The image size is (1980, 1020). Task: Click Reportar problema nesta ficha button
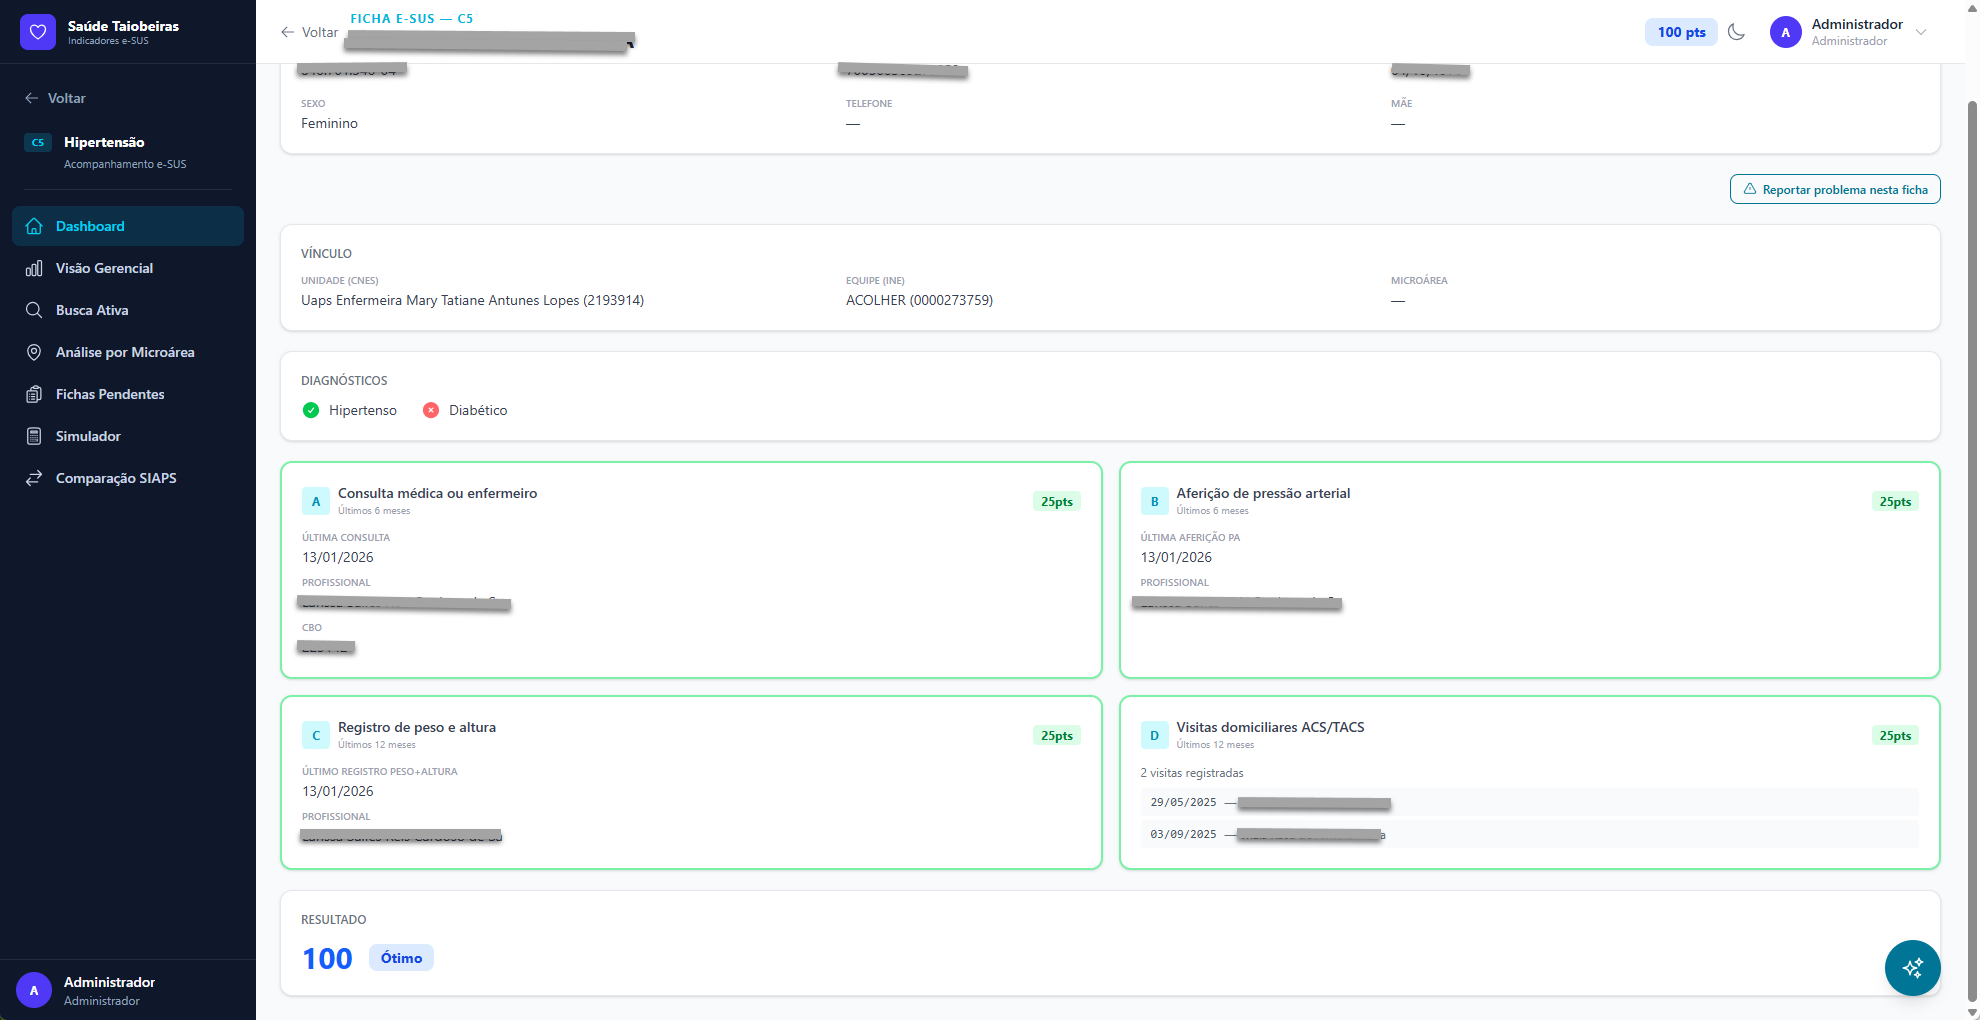pos(1834,190)
